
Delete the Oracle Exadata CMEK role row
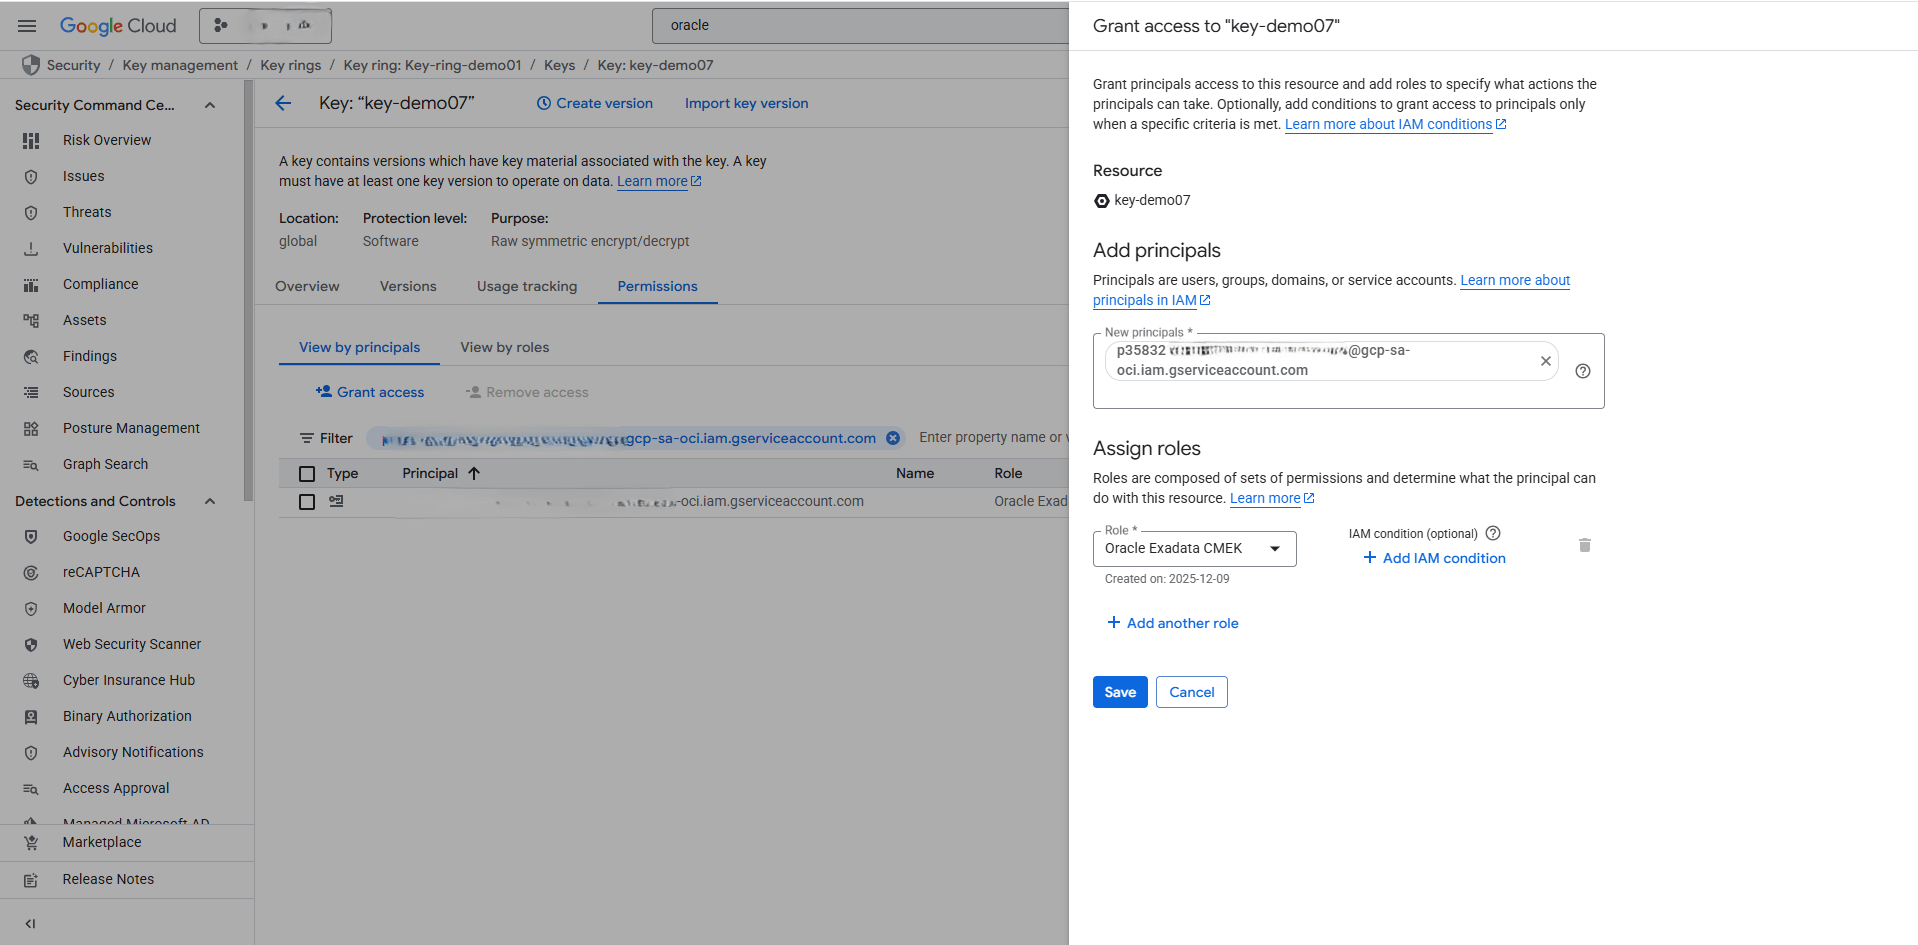1585,545
